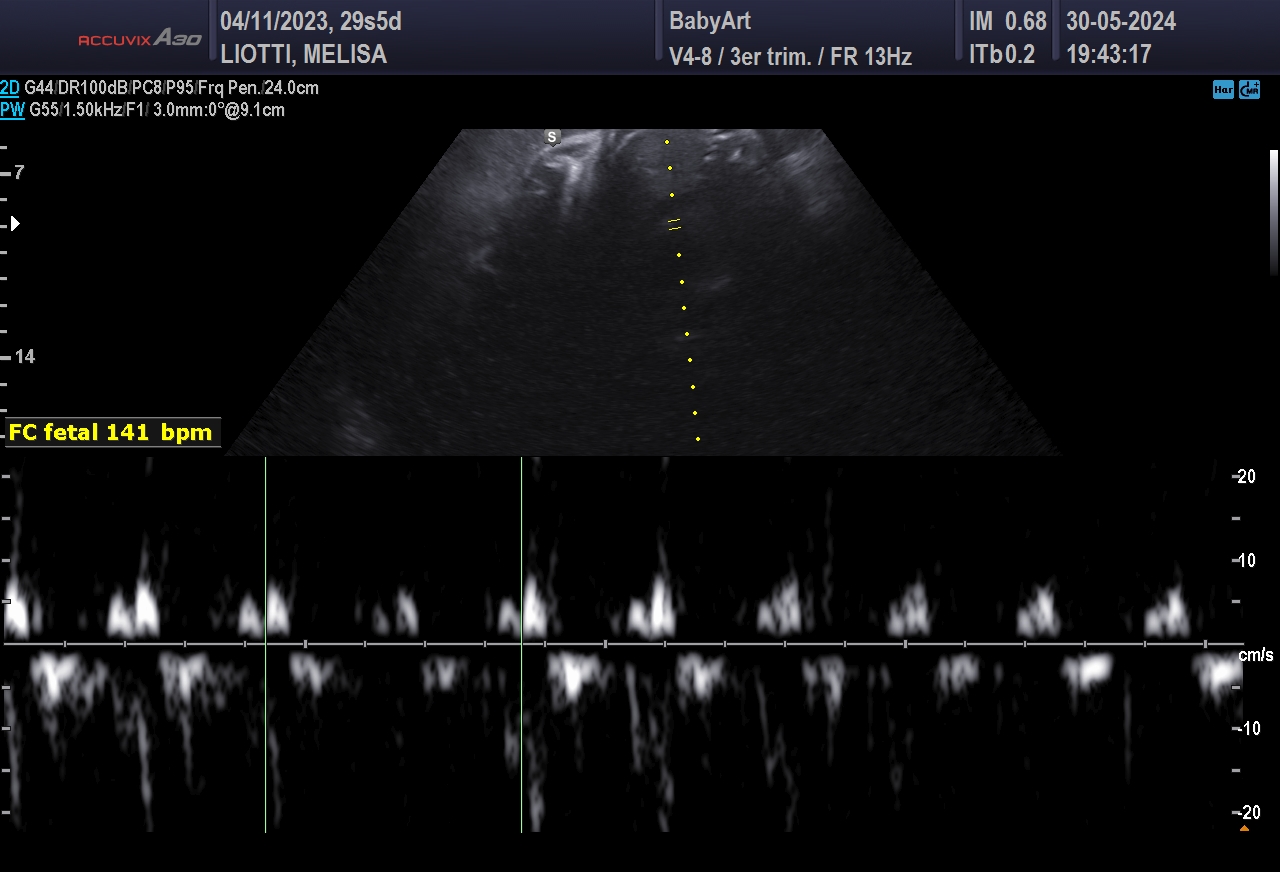Click the MR+ image enhancement icon
1280x872 pixels.
point(1249,90)
